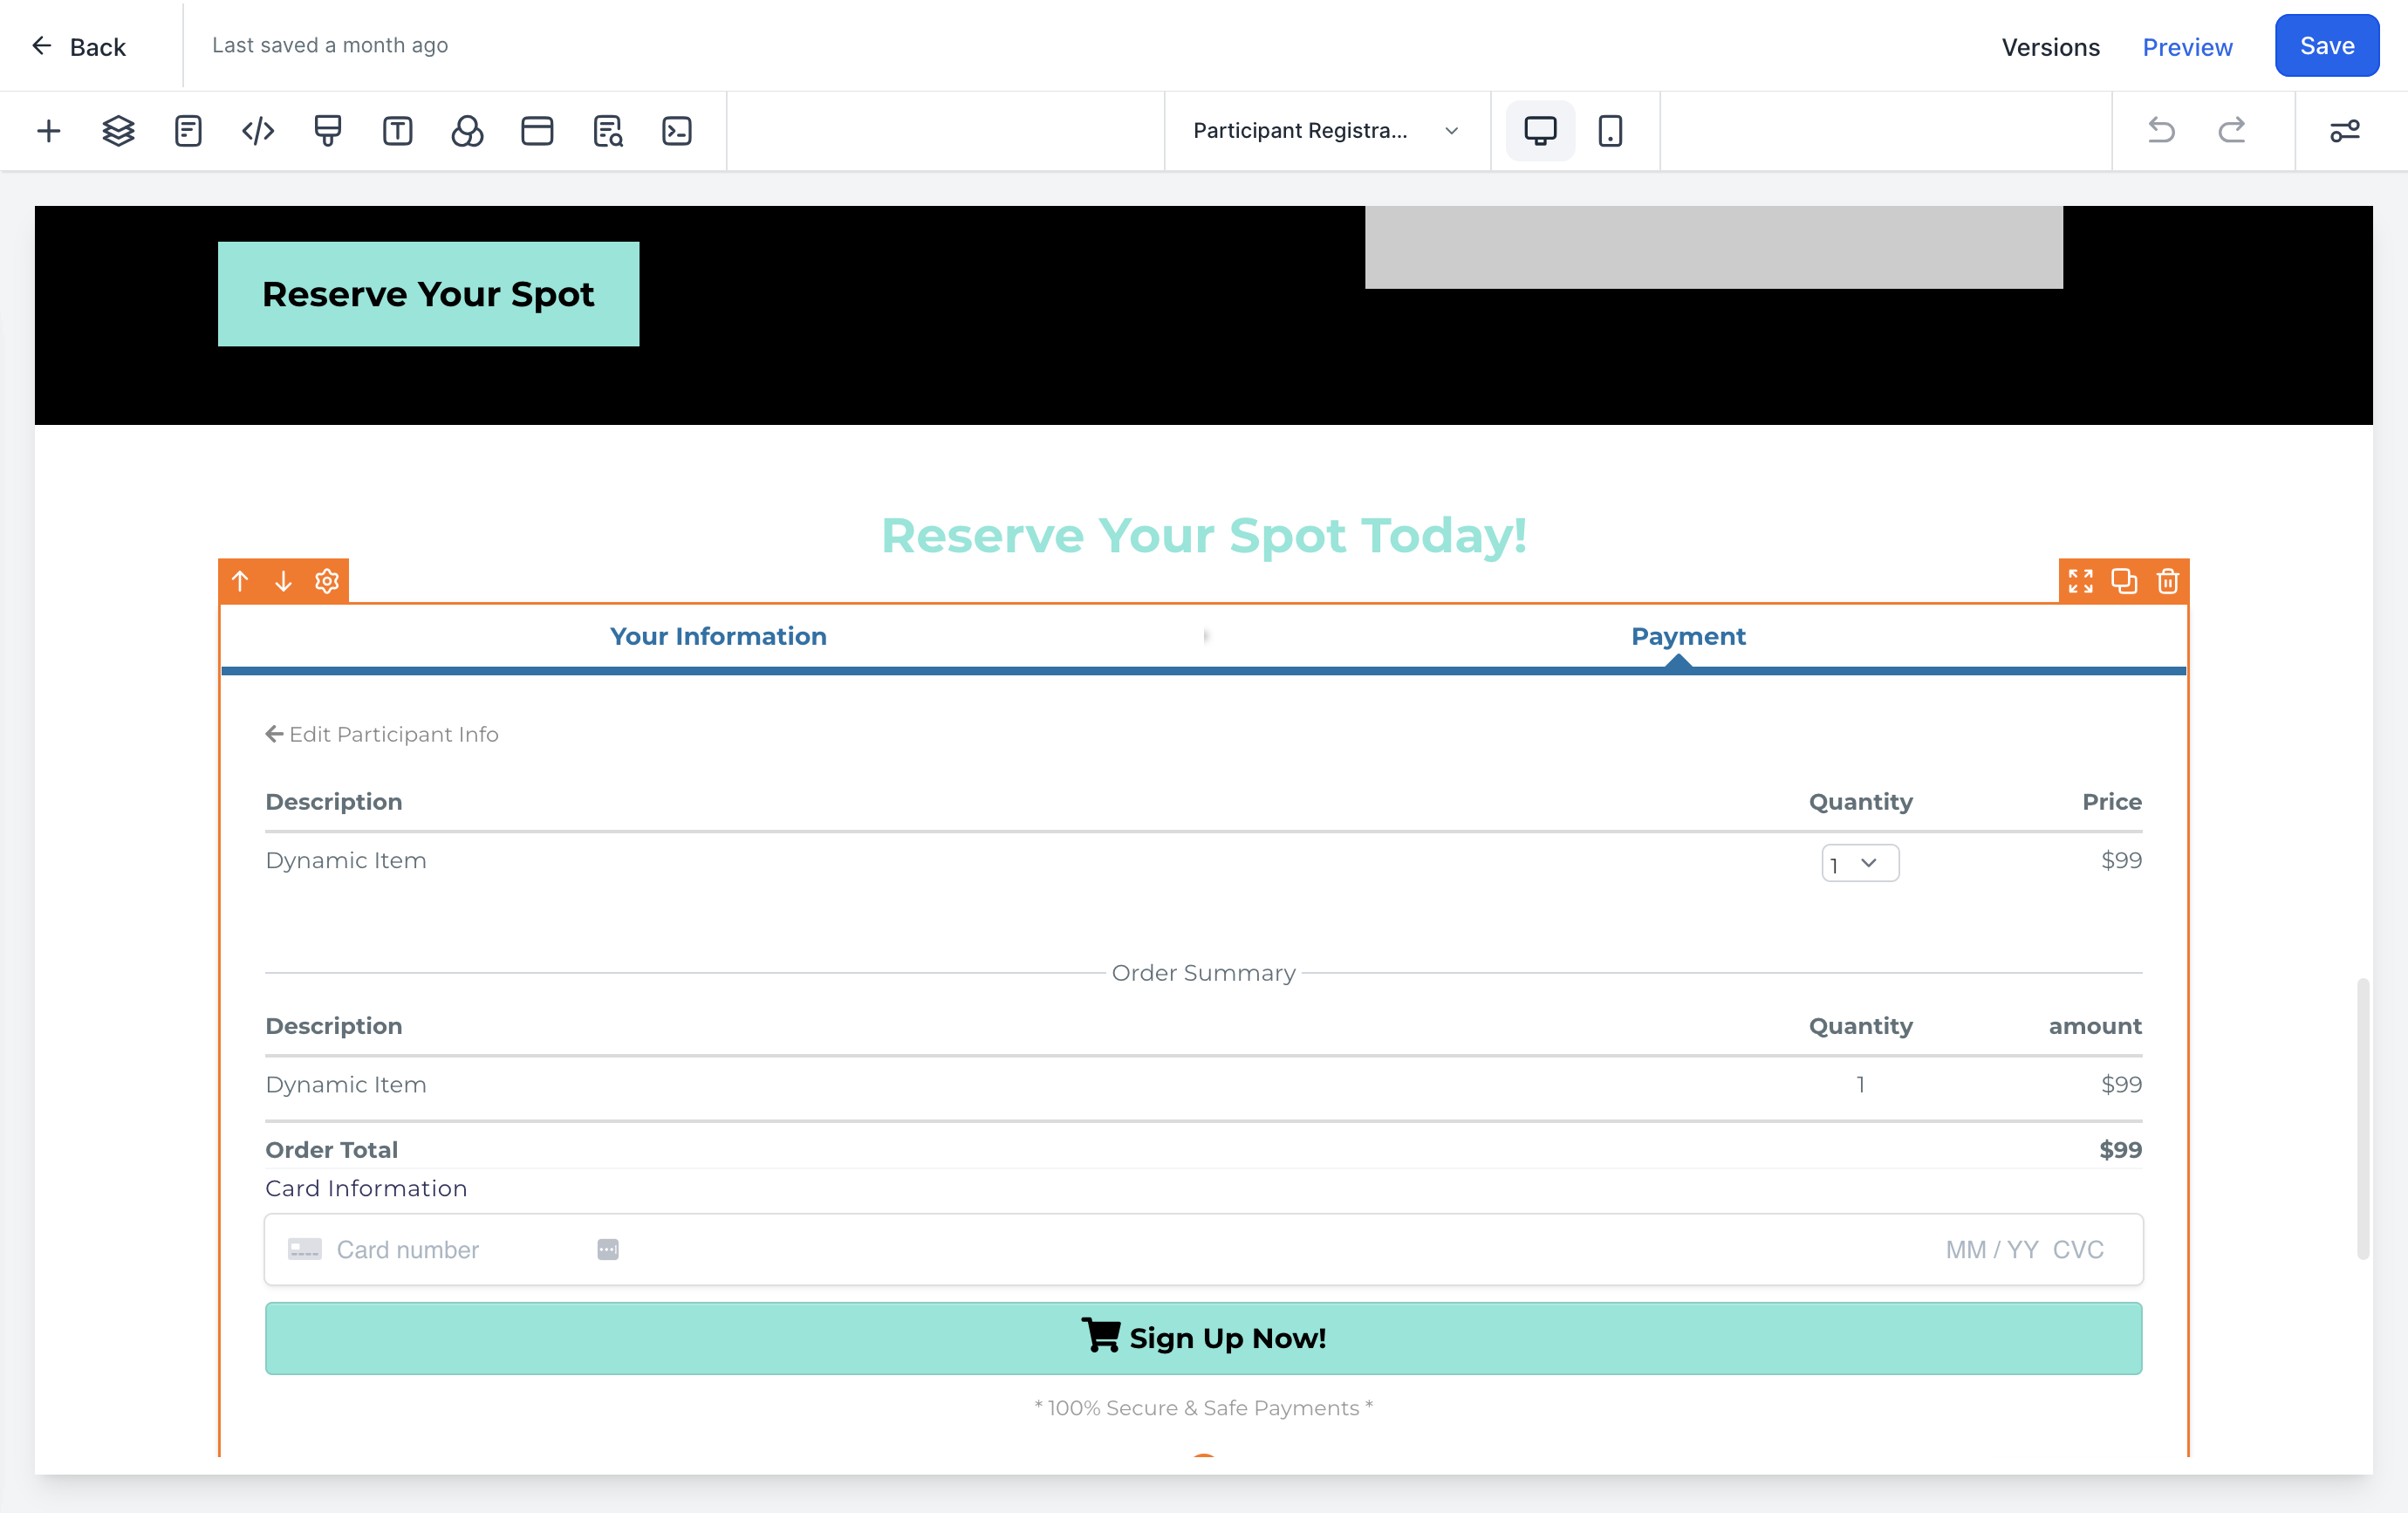
Task: Move the selected element down
Action: [283, 581]
